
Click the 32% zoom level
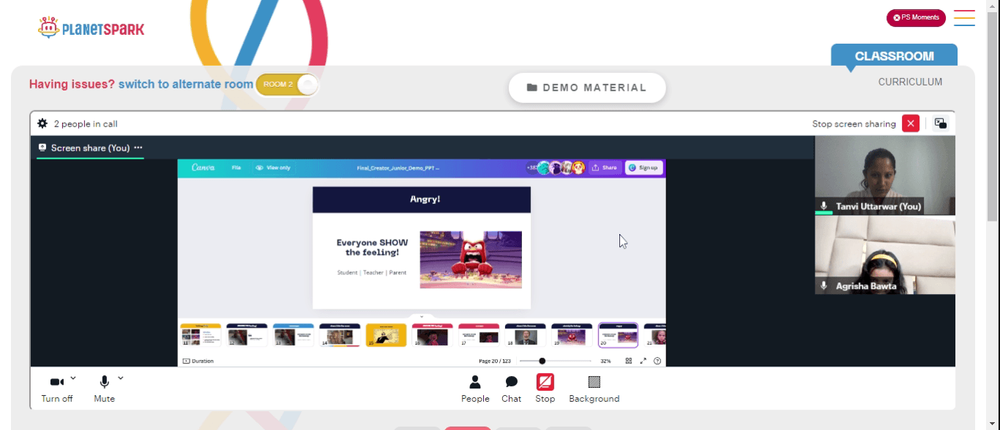[605, 361]
